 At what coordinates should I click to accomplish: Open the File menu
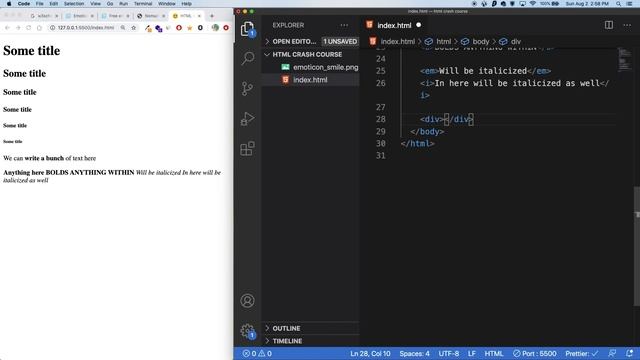[40, 4]
